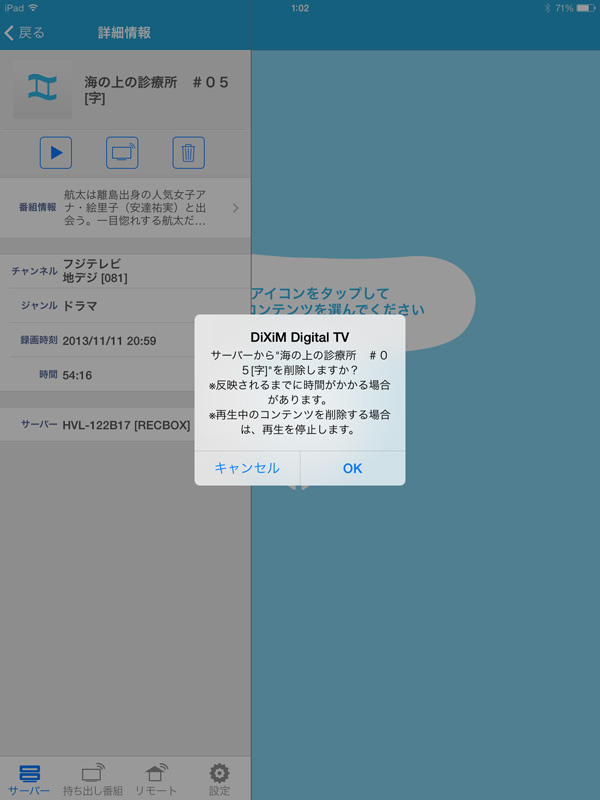Tap the Wi-Fi icon in status bar
Viewport: 600px width, 800px height.
33,8
